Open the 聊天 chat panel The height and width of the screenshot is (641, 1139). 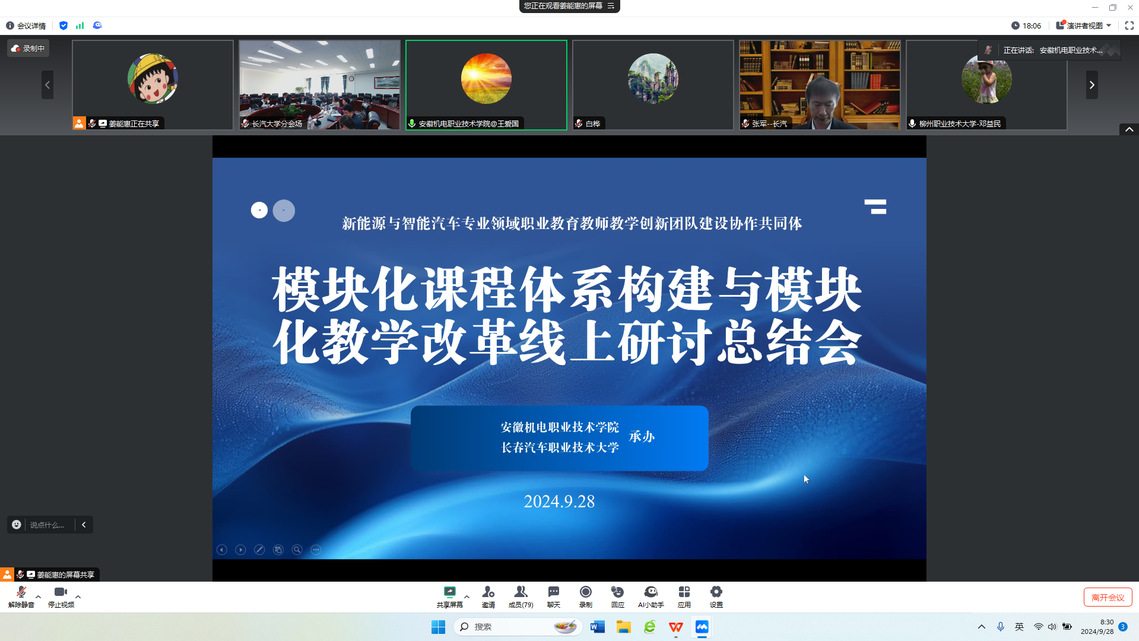[x=553, y=596]
